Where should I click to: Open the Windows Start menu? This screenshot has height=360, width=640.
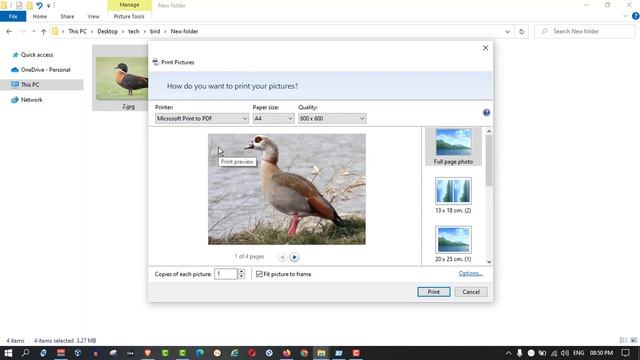(x=8, y=353)
